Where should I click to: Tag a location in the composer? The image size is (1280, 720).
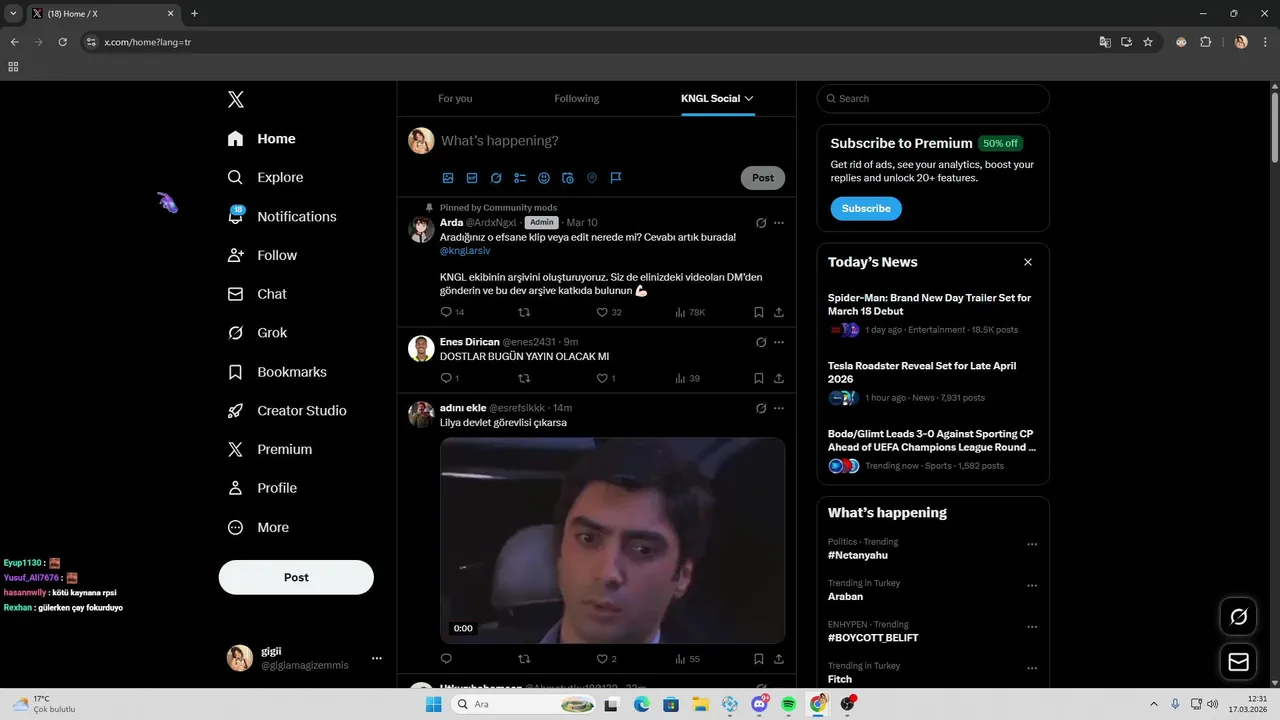tap(592, 178)
